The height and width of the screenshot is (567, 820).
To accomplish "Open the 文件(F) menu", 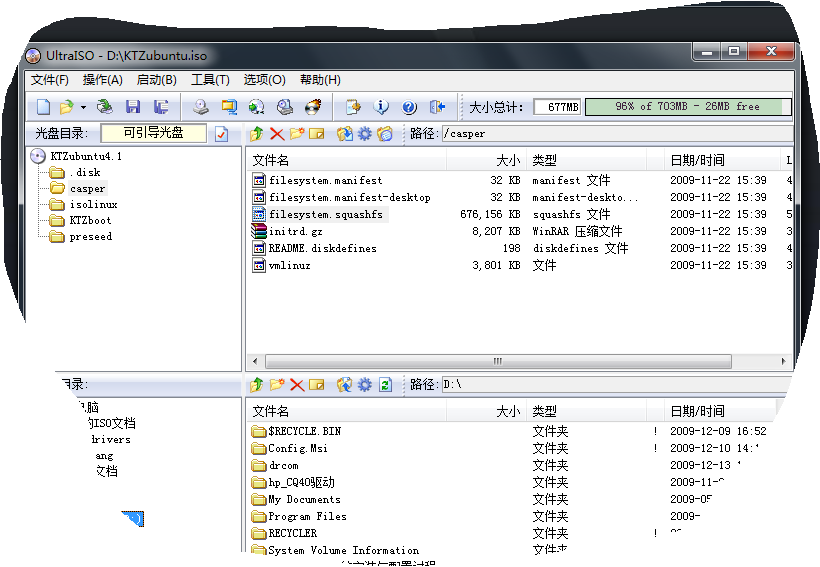I will (50, 80).
